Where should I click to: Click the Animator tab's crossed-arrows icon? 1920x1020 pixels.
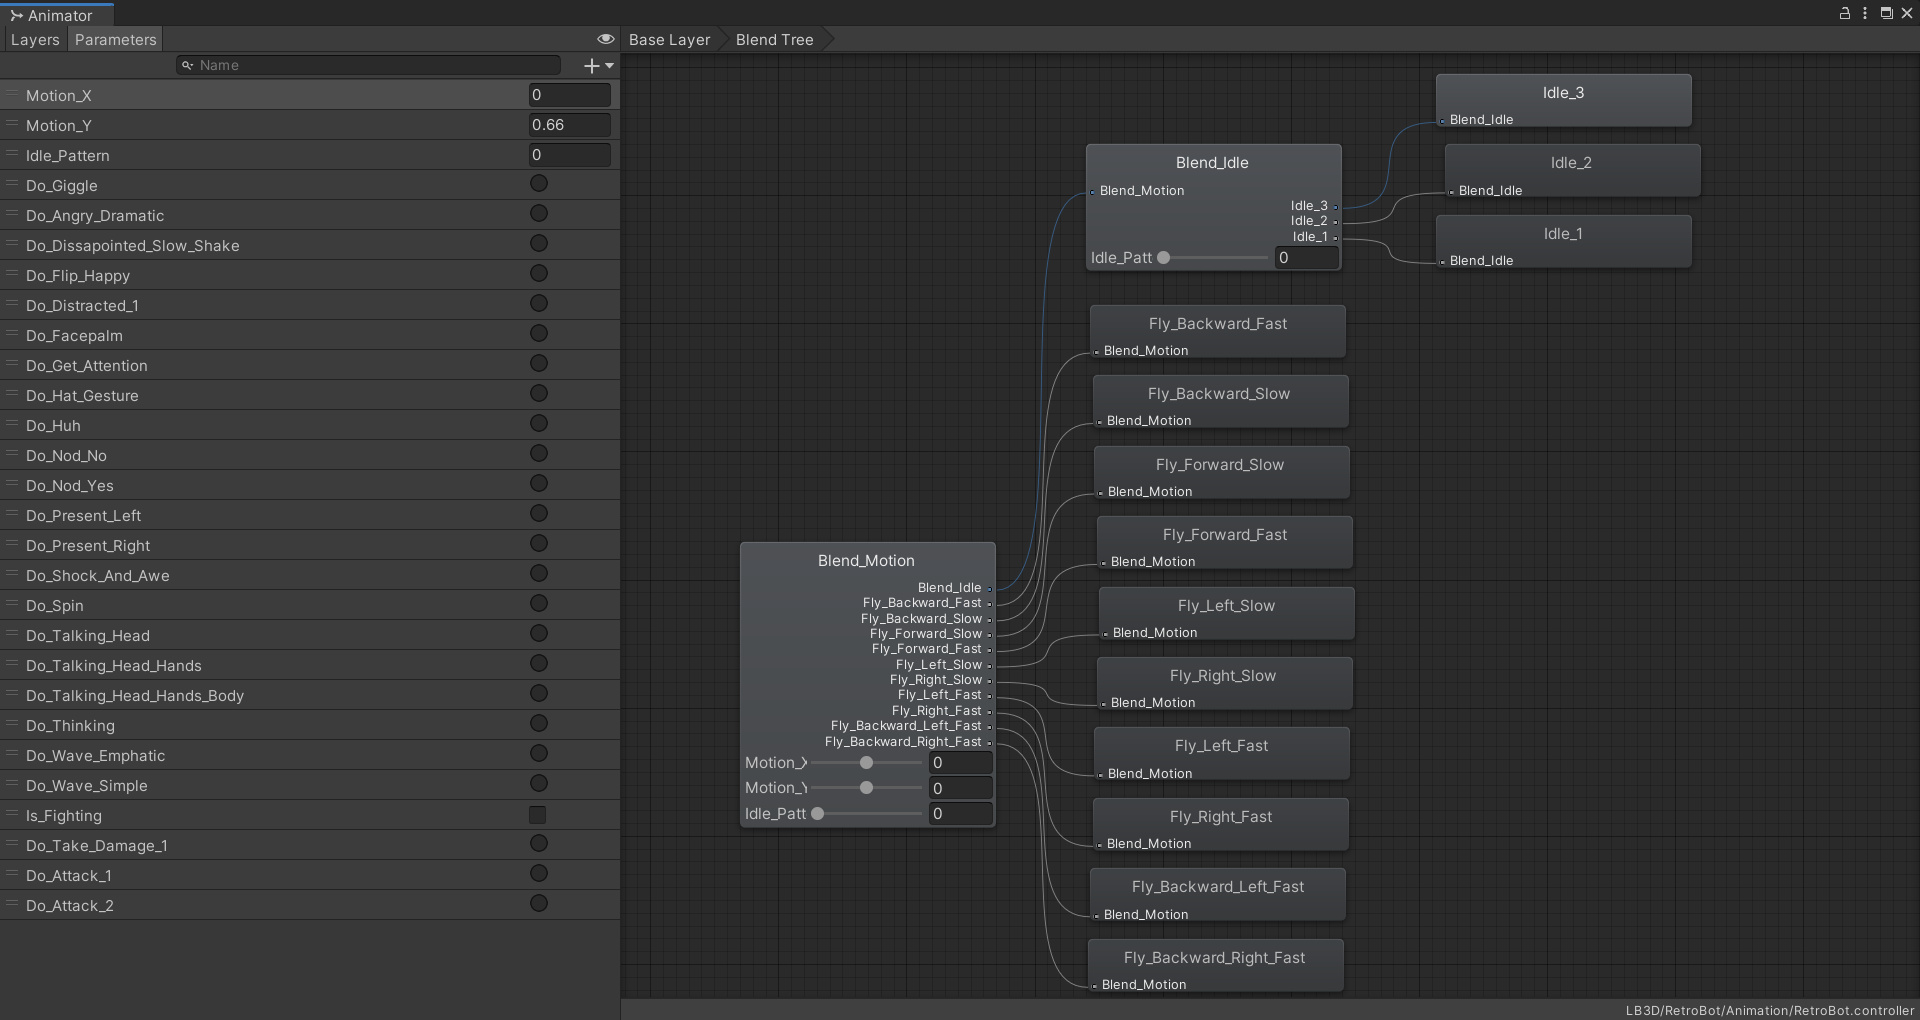pos(17,15)
